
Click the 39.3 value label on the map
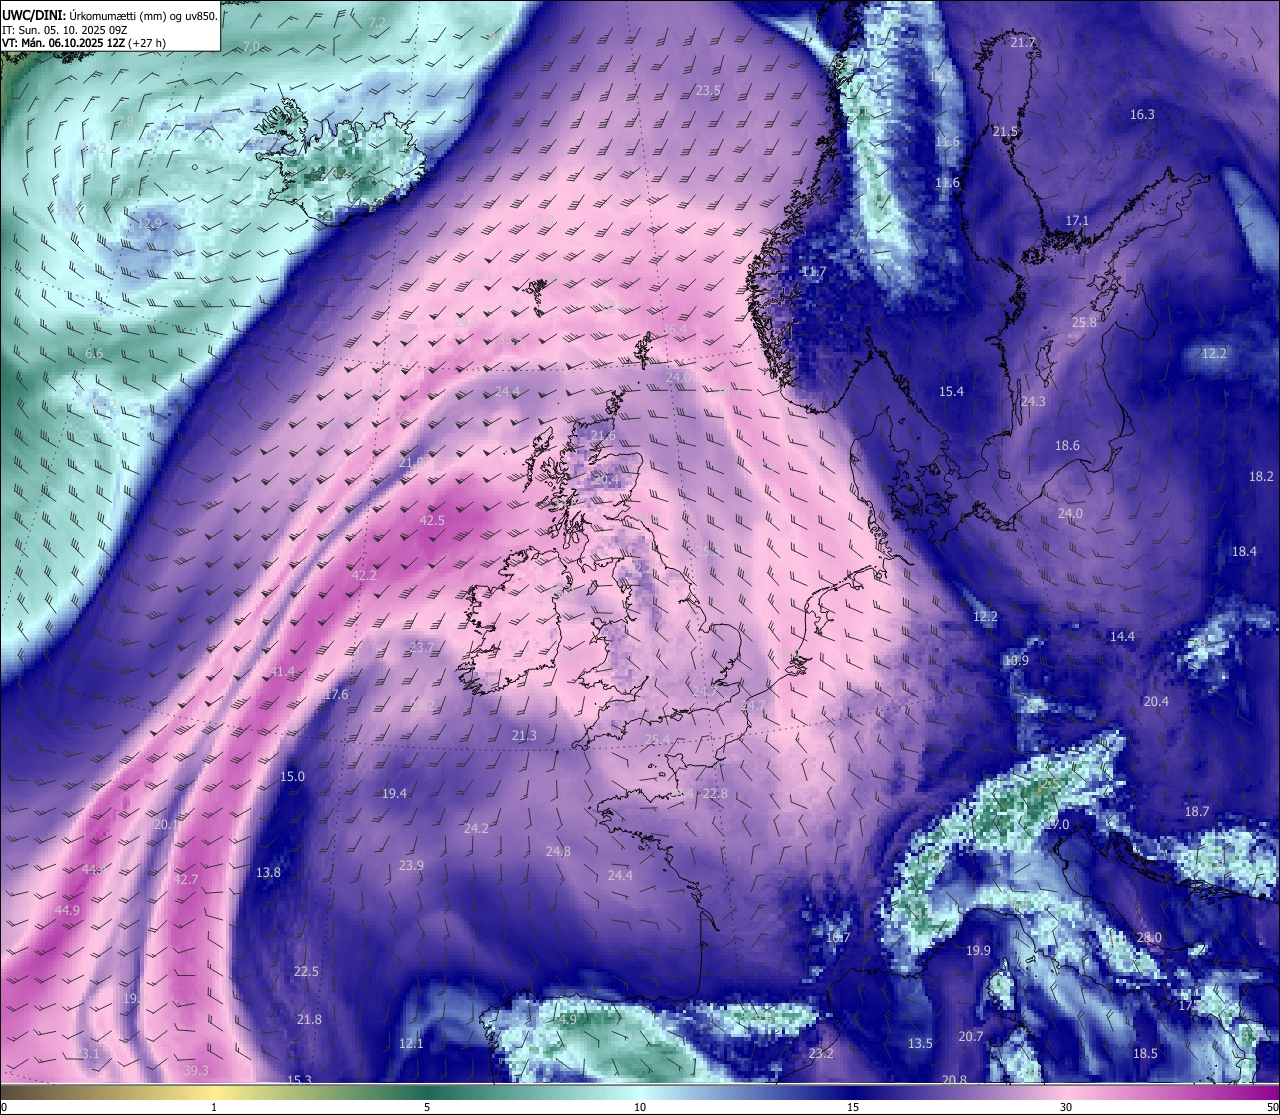[196, 1070]
